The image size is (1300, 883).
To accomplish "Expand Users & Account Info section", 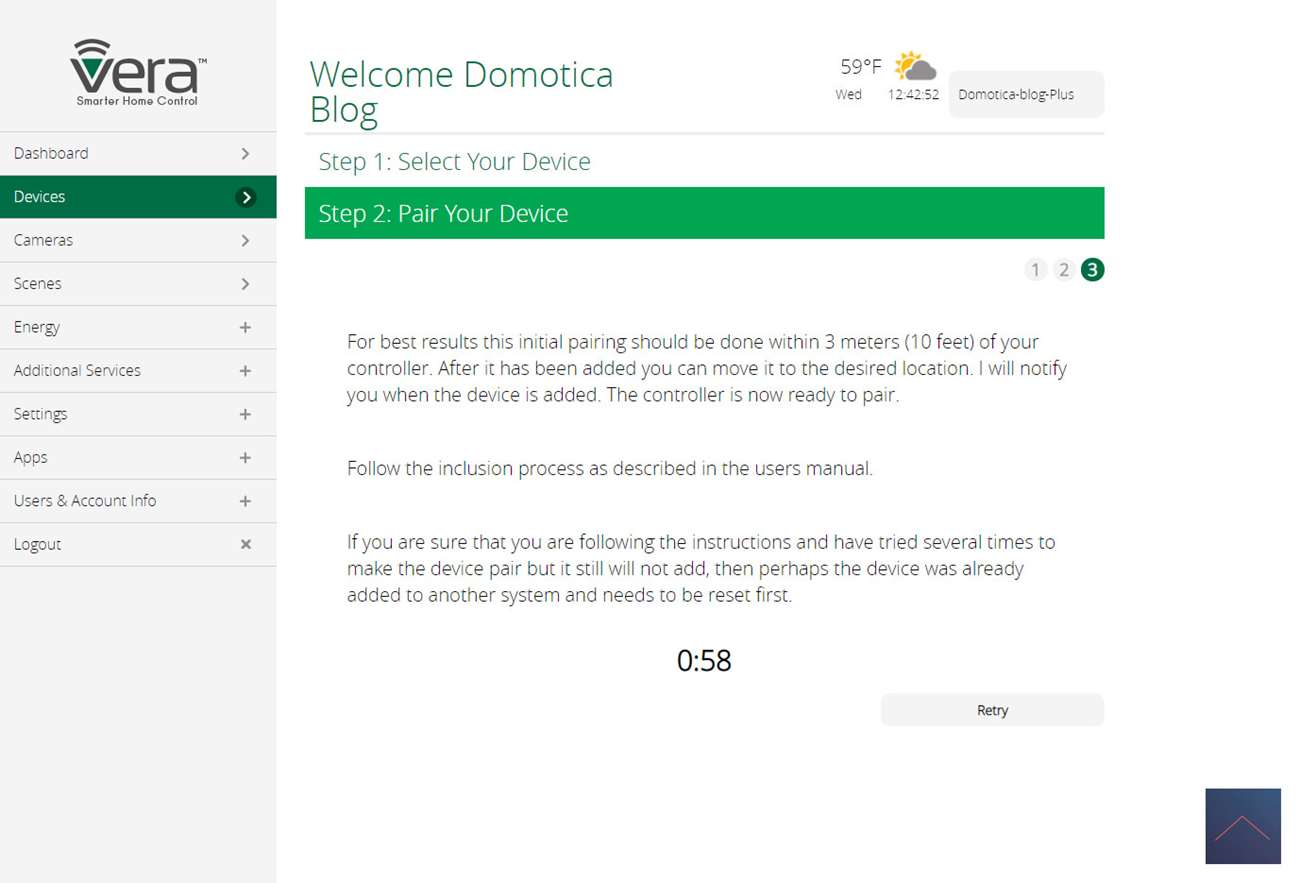I will tap(246, 501).
